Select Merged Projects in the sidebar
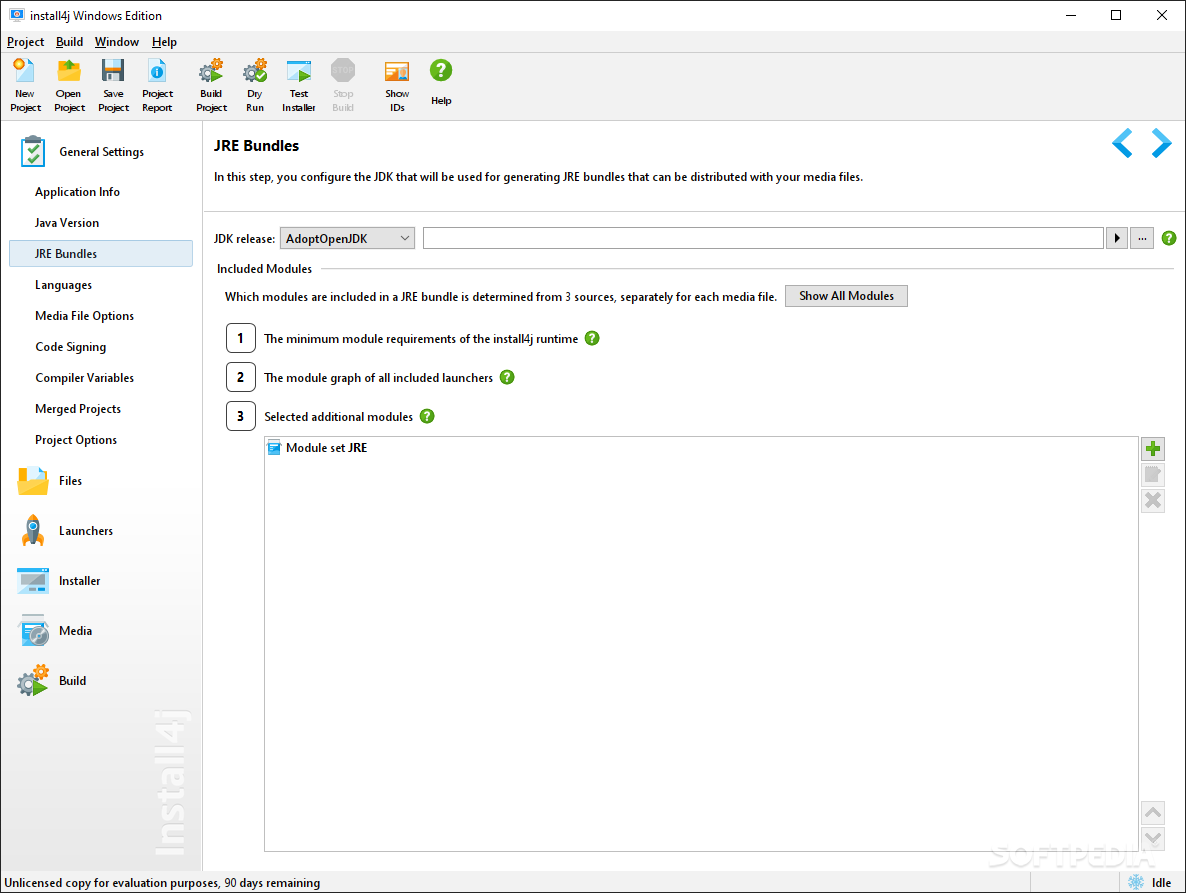This screenshot has height=893, width=1186. (101, 409)
